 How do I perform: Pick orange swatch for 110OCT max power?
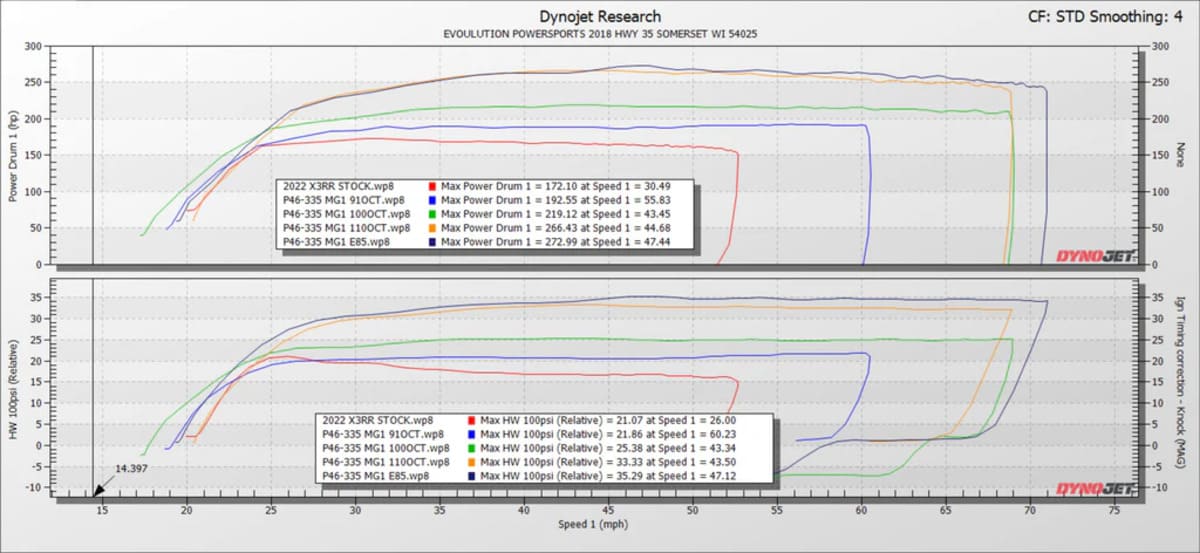pyautogui.click(x=431, y=228)
